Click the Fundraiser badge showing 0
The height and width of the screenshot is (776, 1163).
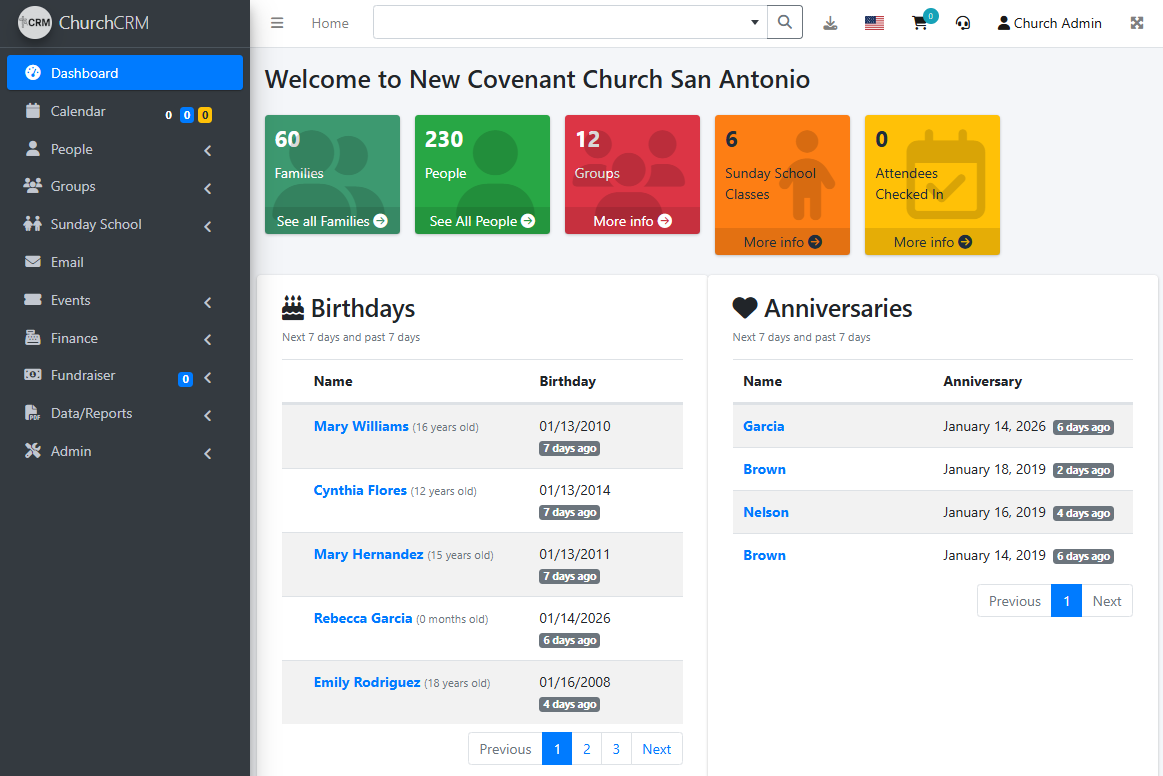click(x=185, y=378)
